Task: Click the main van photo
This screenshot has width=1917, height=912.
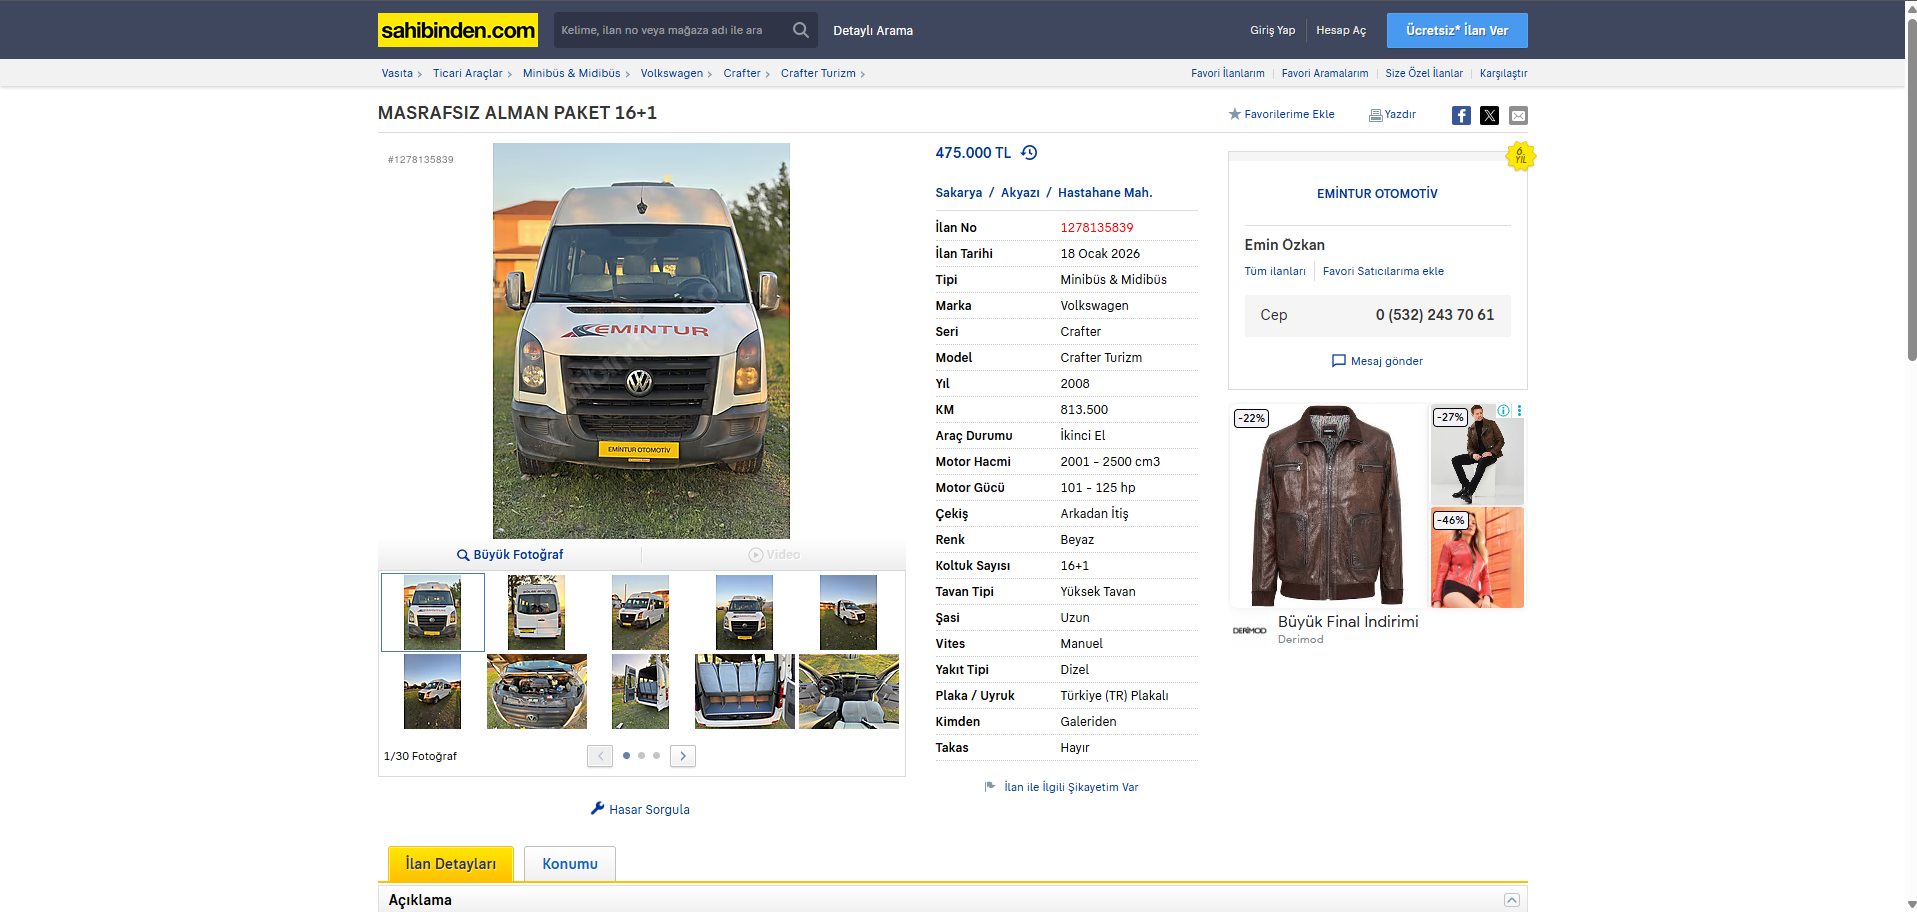Action: point(641,341)
